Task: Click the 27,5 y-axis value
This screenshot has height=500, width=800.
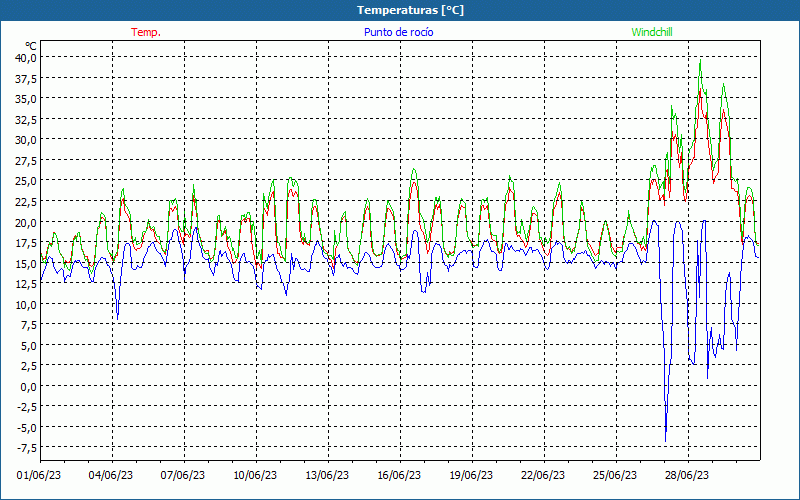Action: 26,161
